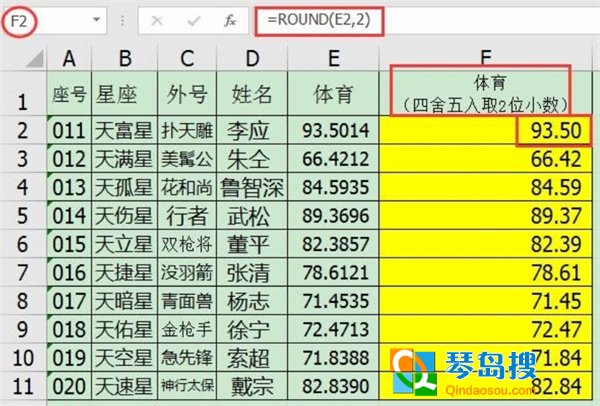Click the Enter checkmark formula bar icon
This screenshot has height=406, width=600.
(x=194, y=21)
